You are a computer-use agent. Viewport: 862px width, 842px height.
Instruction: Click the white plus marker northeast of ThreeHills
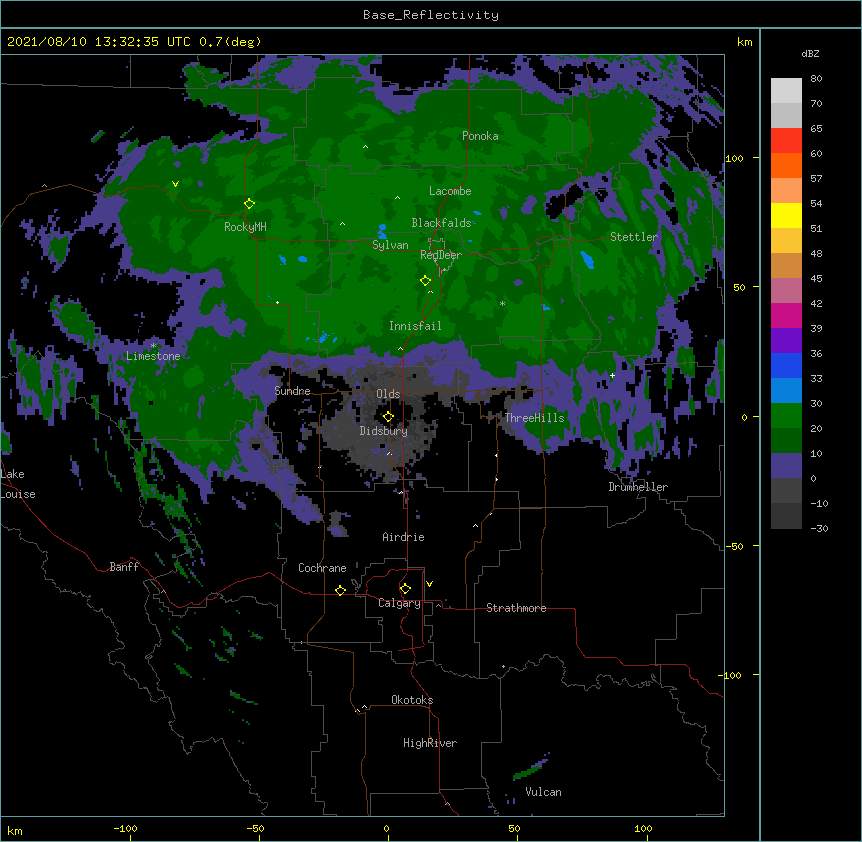point(612,375)
